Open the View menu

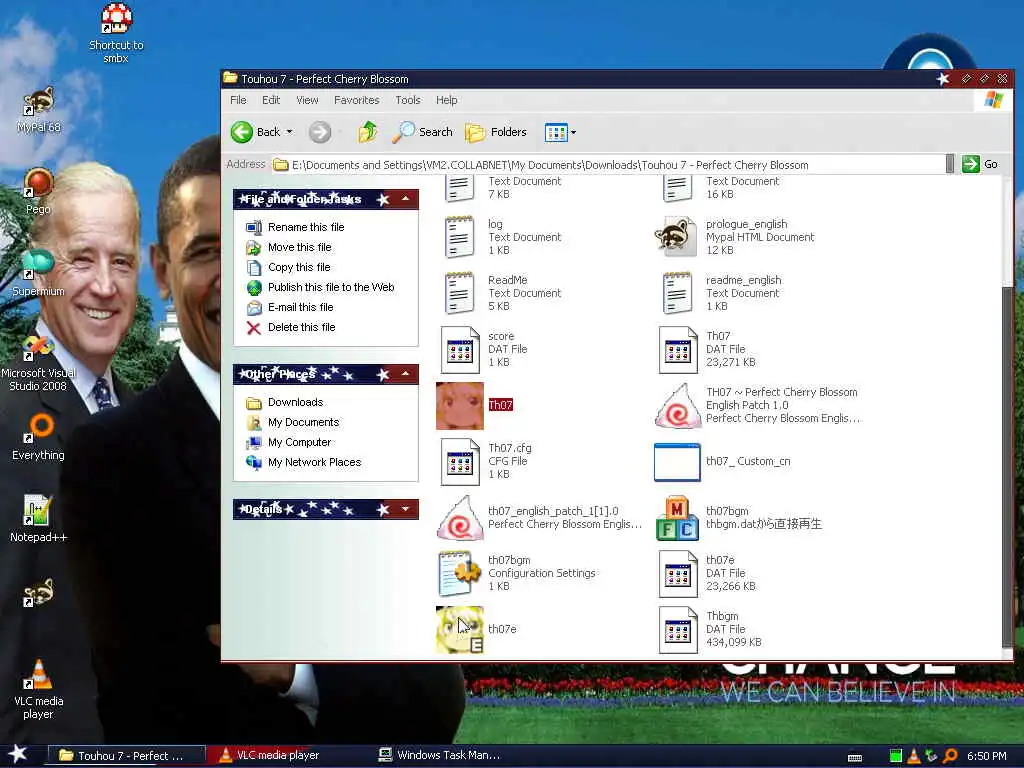307,100
